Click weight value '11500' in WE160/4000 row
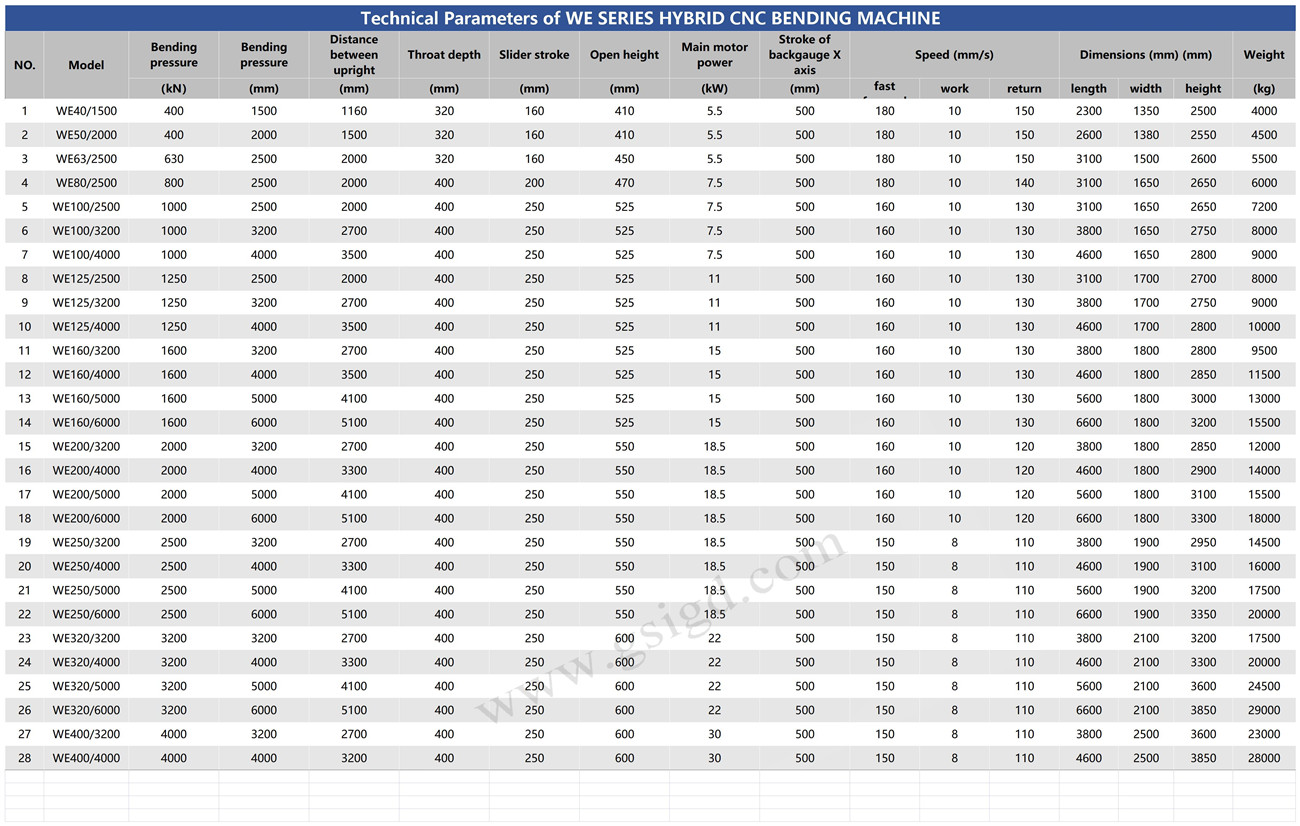The width and height of the screenshot is (1300, 826). [x=1264, y=375]
